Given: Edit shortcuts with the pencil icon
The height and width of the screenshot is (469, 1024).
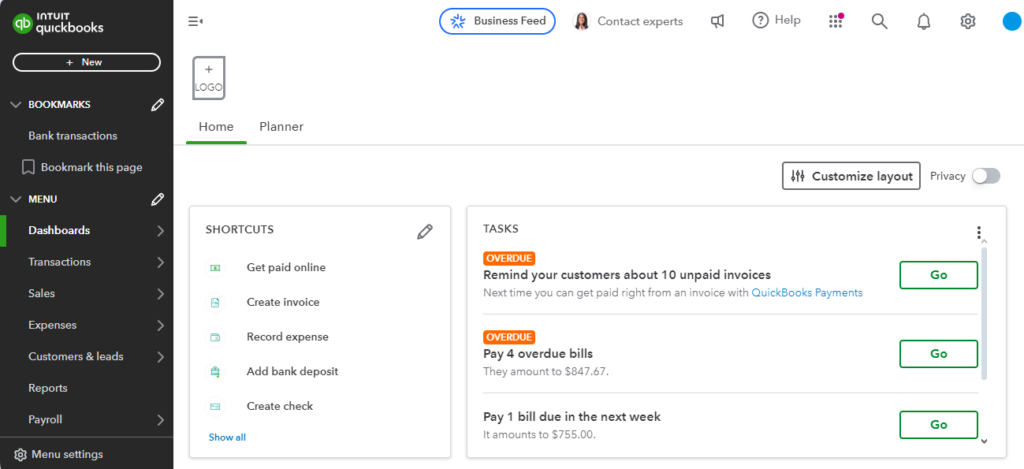Looking at the screenshot, I should [424, 231].
